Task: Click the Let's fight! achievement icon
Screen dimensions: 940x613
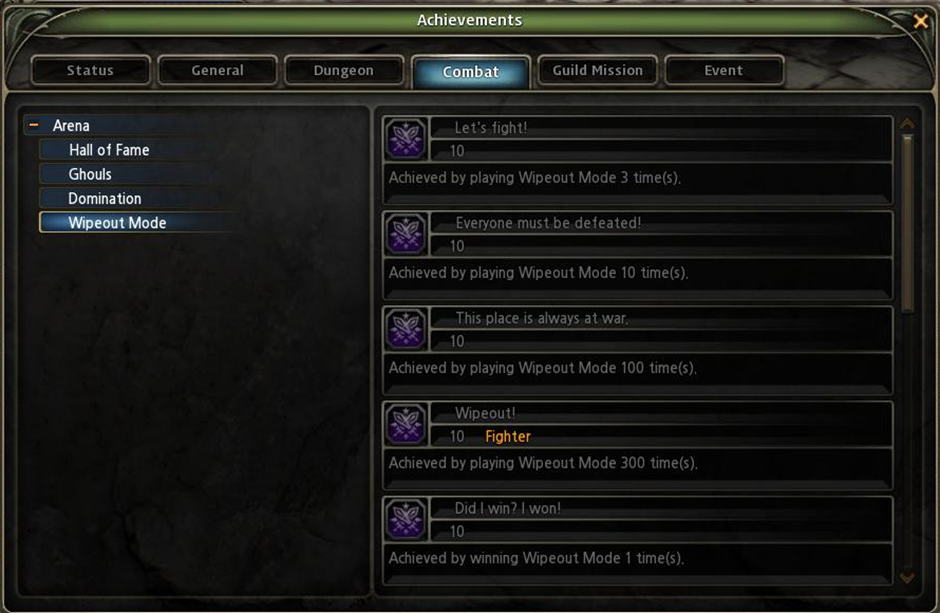Action: (x=406, y=139)
